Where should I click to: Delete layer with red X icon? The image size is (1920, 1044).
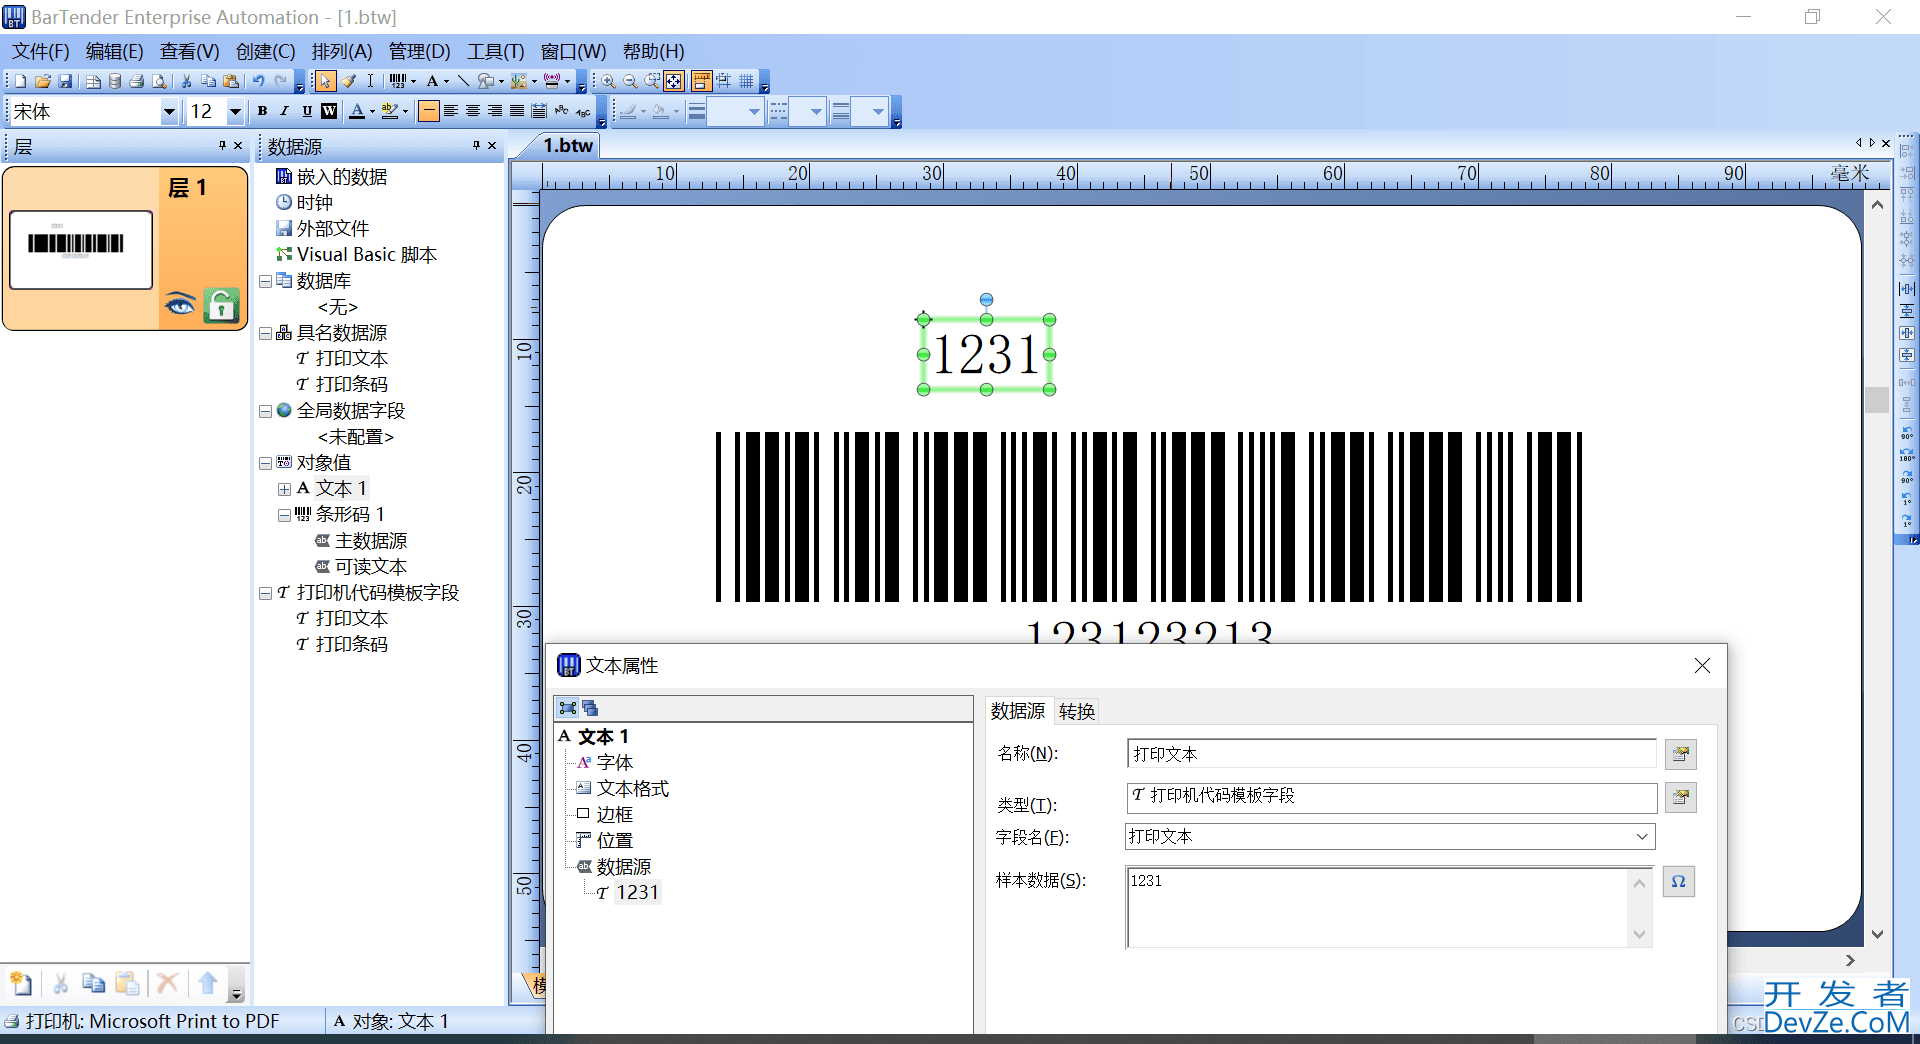(x=167, y=983)
